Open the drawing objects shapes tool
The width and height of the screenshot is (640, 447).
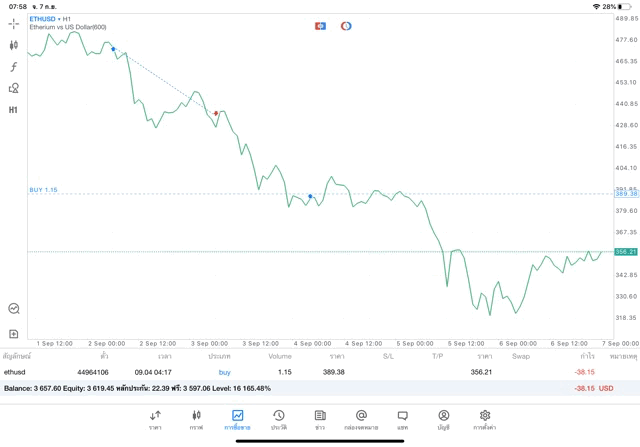[13, 88]
